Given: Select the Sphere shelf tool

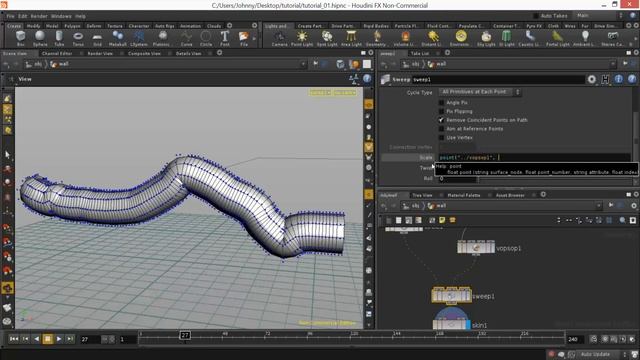Looking at the screenshot, I should click(40, 38).
